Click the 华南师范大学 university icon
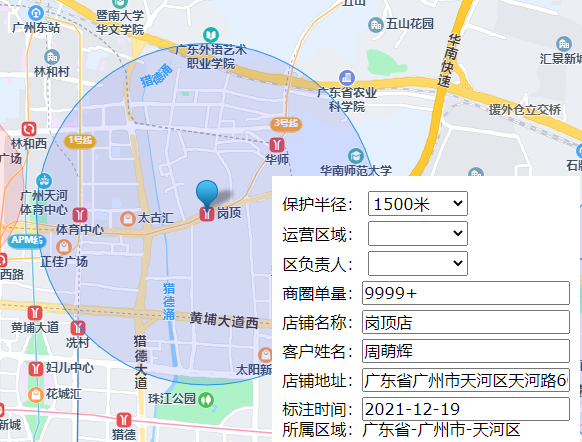This screenshot has height=442, width=582. pyautogui.click(x=356, y=156)
